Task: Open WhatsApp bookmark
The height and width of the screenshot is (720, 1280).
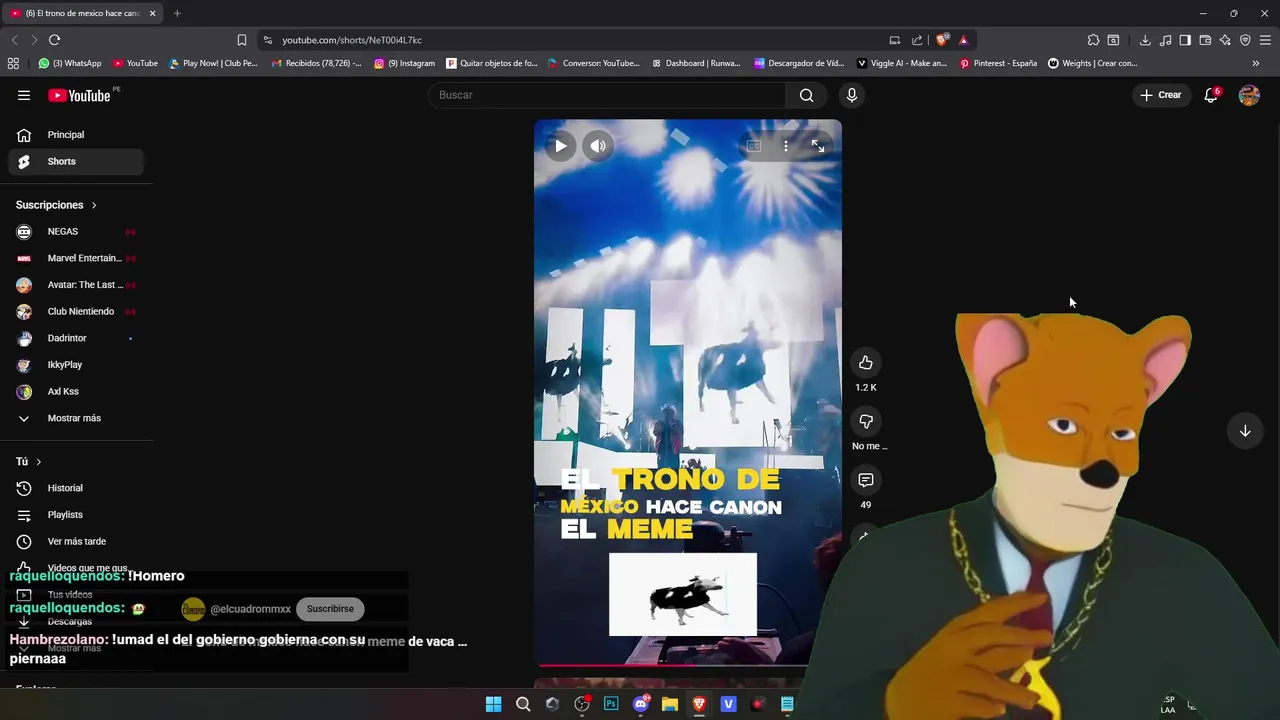Action: [69, 63]
